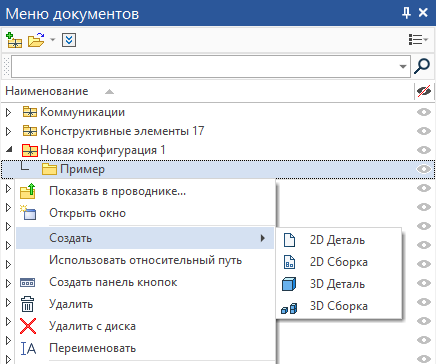436x364 pixels.
Task: Click the 3D Деталь blue cube icon
Action: click(289, 284)
